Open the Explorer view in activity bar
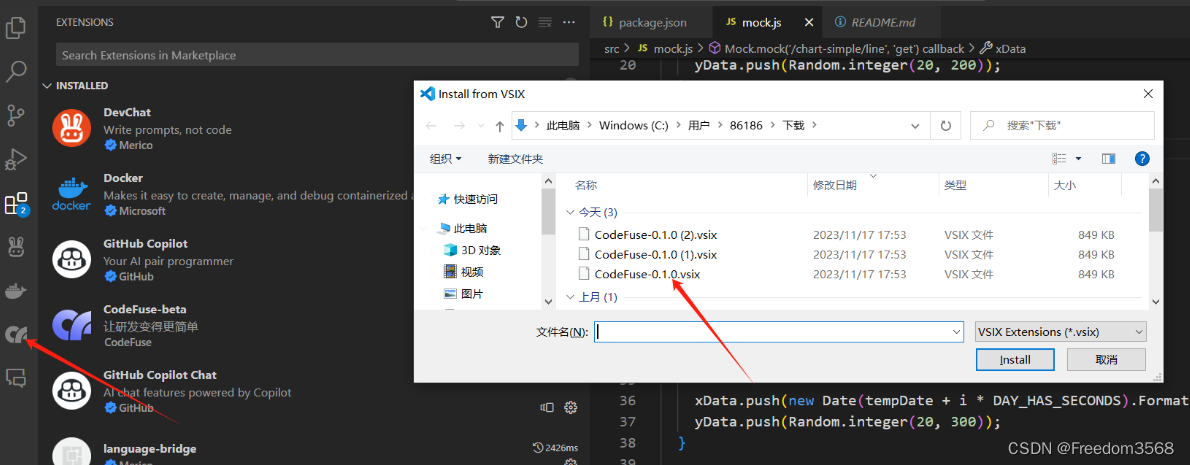This screenshot has width=1190, height=465. click(x=16, y=29)
